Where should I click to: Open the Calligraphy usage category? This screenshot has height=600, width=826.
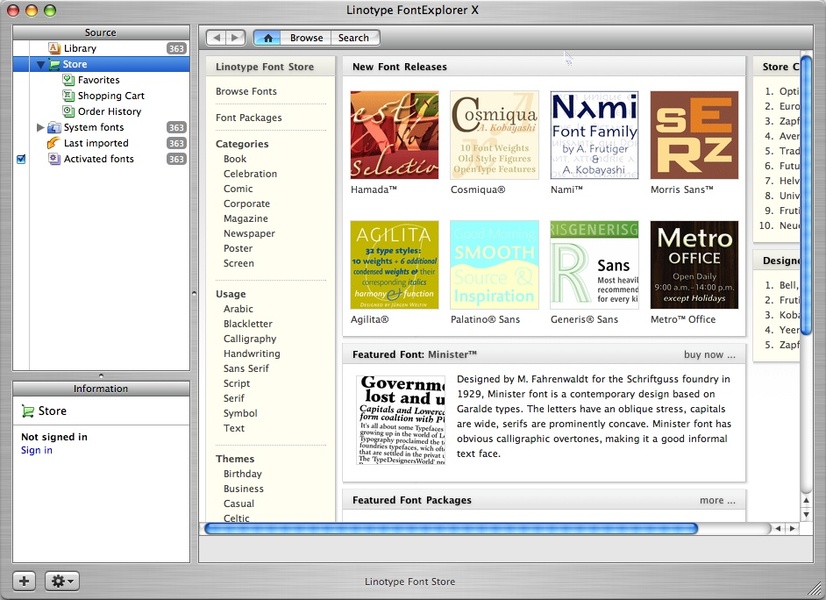click(250, 339)
